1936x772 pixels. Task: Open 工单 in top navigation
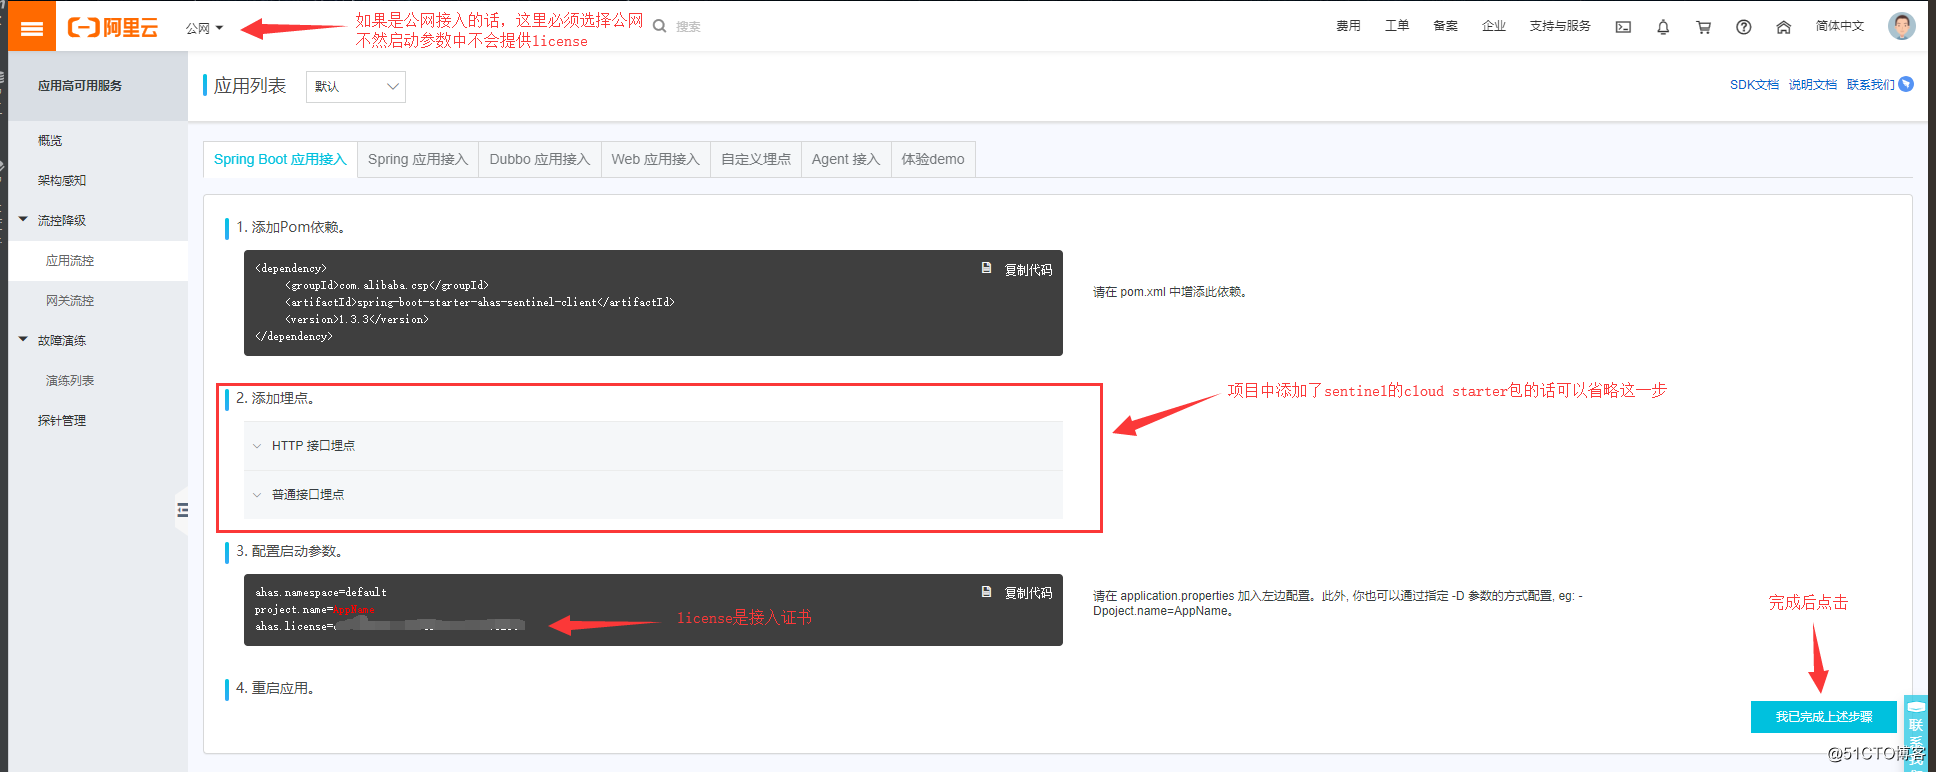pos(1397,26)
